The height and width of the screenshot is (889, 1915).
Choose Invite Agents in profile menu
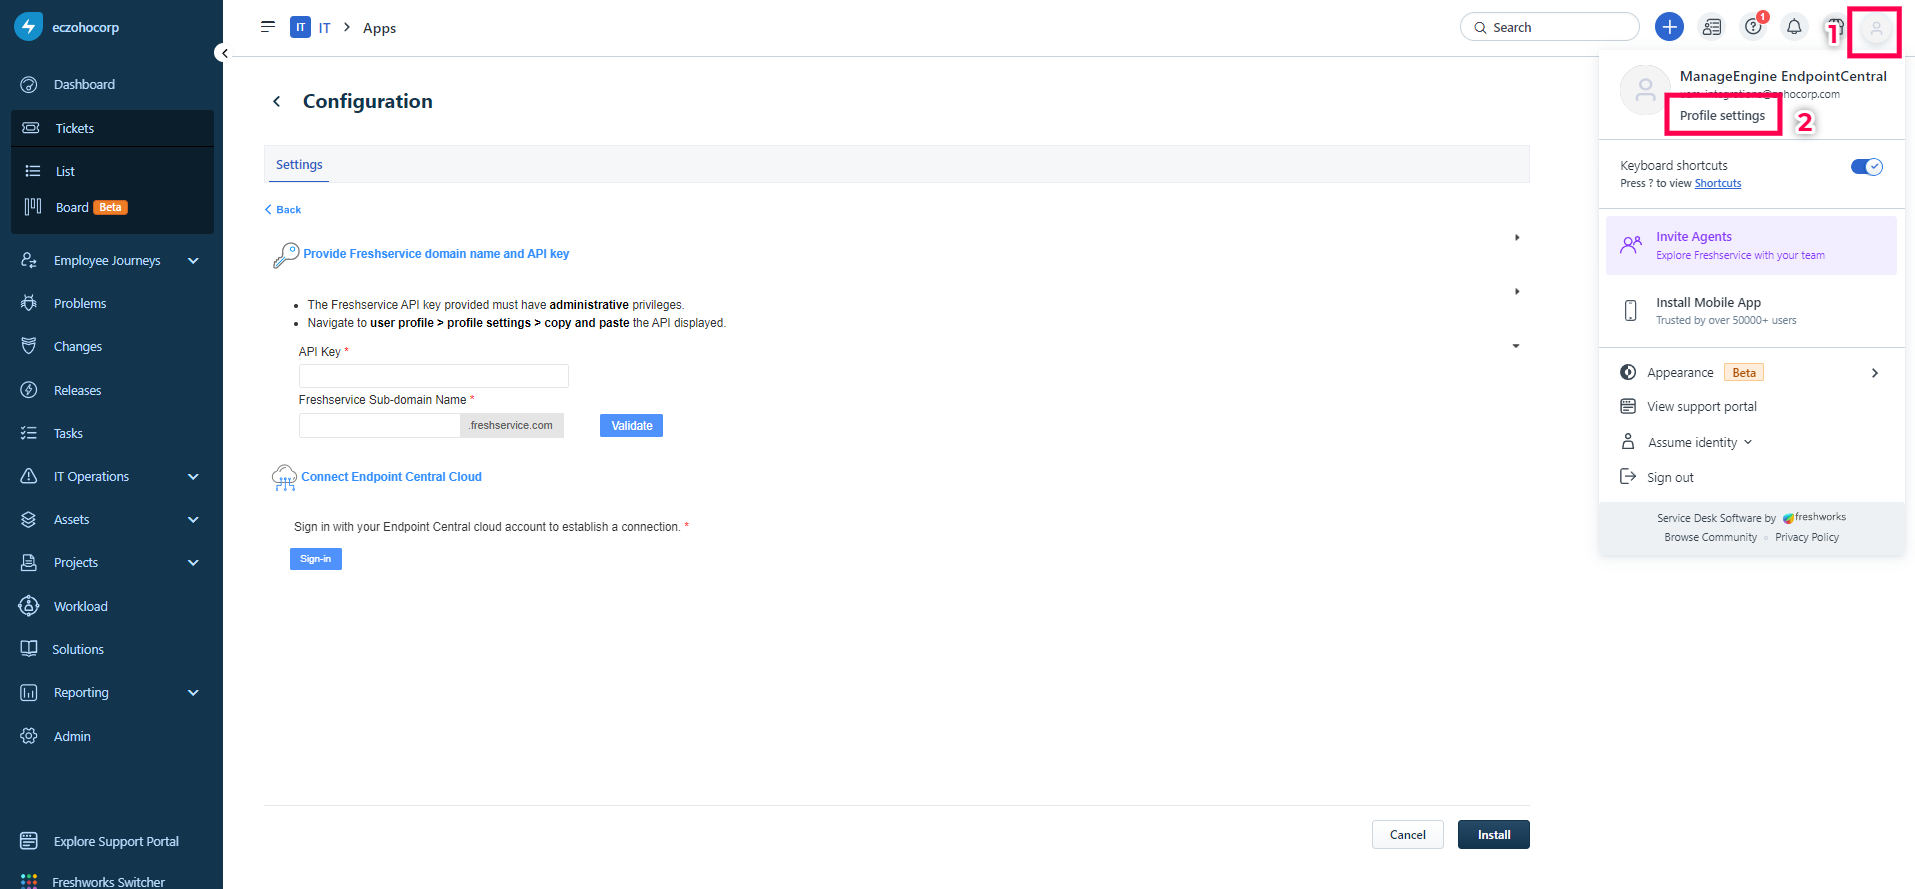point(1751,245)
